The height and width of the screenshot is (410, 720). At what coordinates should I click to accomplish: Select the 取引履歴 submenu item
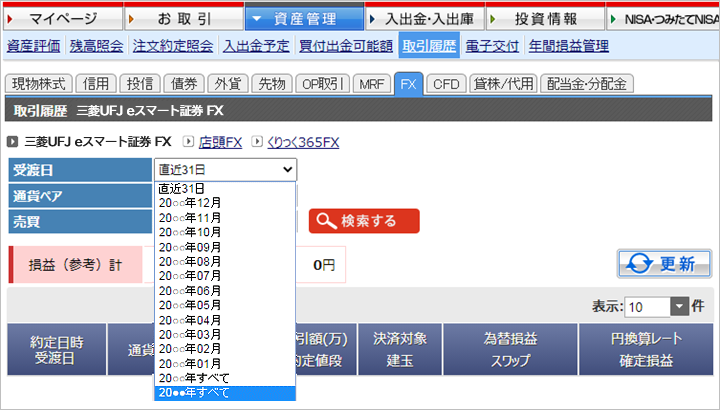pyautogui.click(x=429, y=45)
